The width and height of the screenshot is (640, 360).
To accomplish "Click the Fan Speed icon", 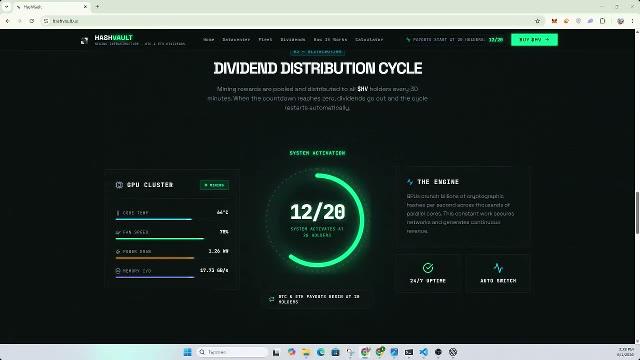I will tap(118, 232).
